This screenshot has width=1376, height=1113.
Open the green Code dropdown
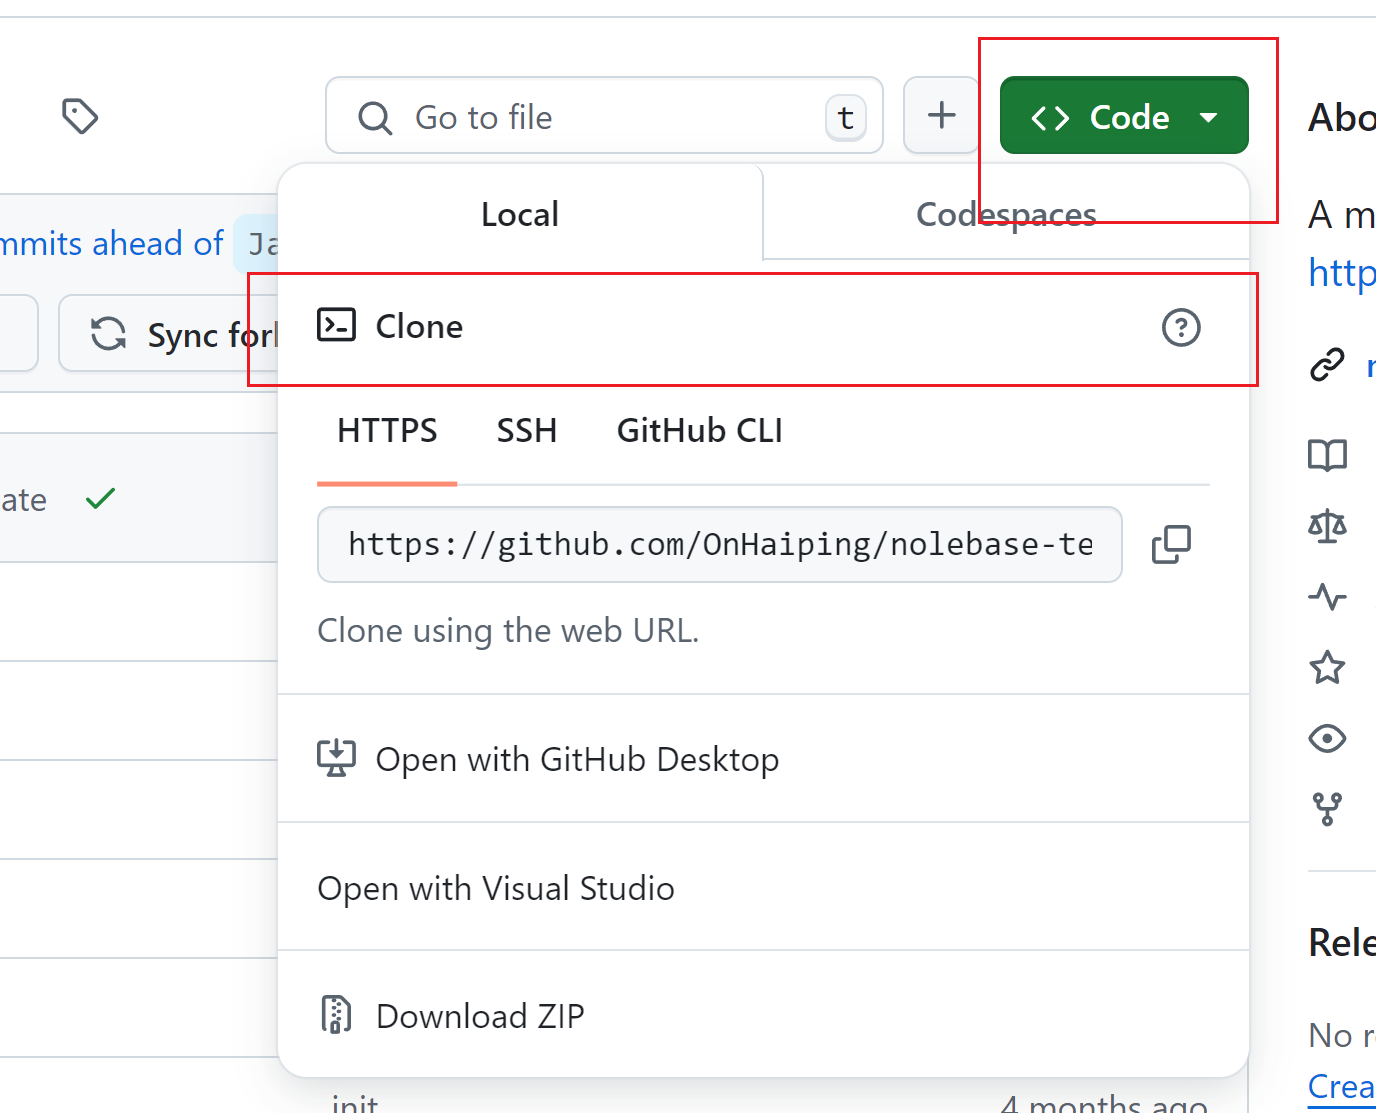pos(1124,116)
